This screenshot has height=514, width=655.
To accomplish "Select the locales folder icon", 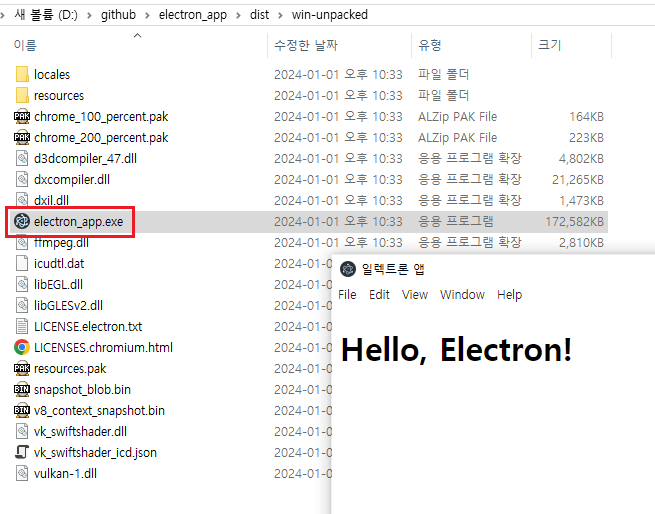I will (x=22, y=74).
